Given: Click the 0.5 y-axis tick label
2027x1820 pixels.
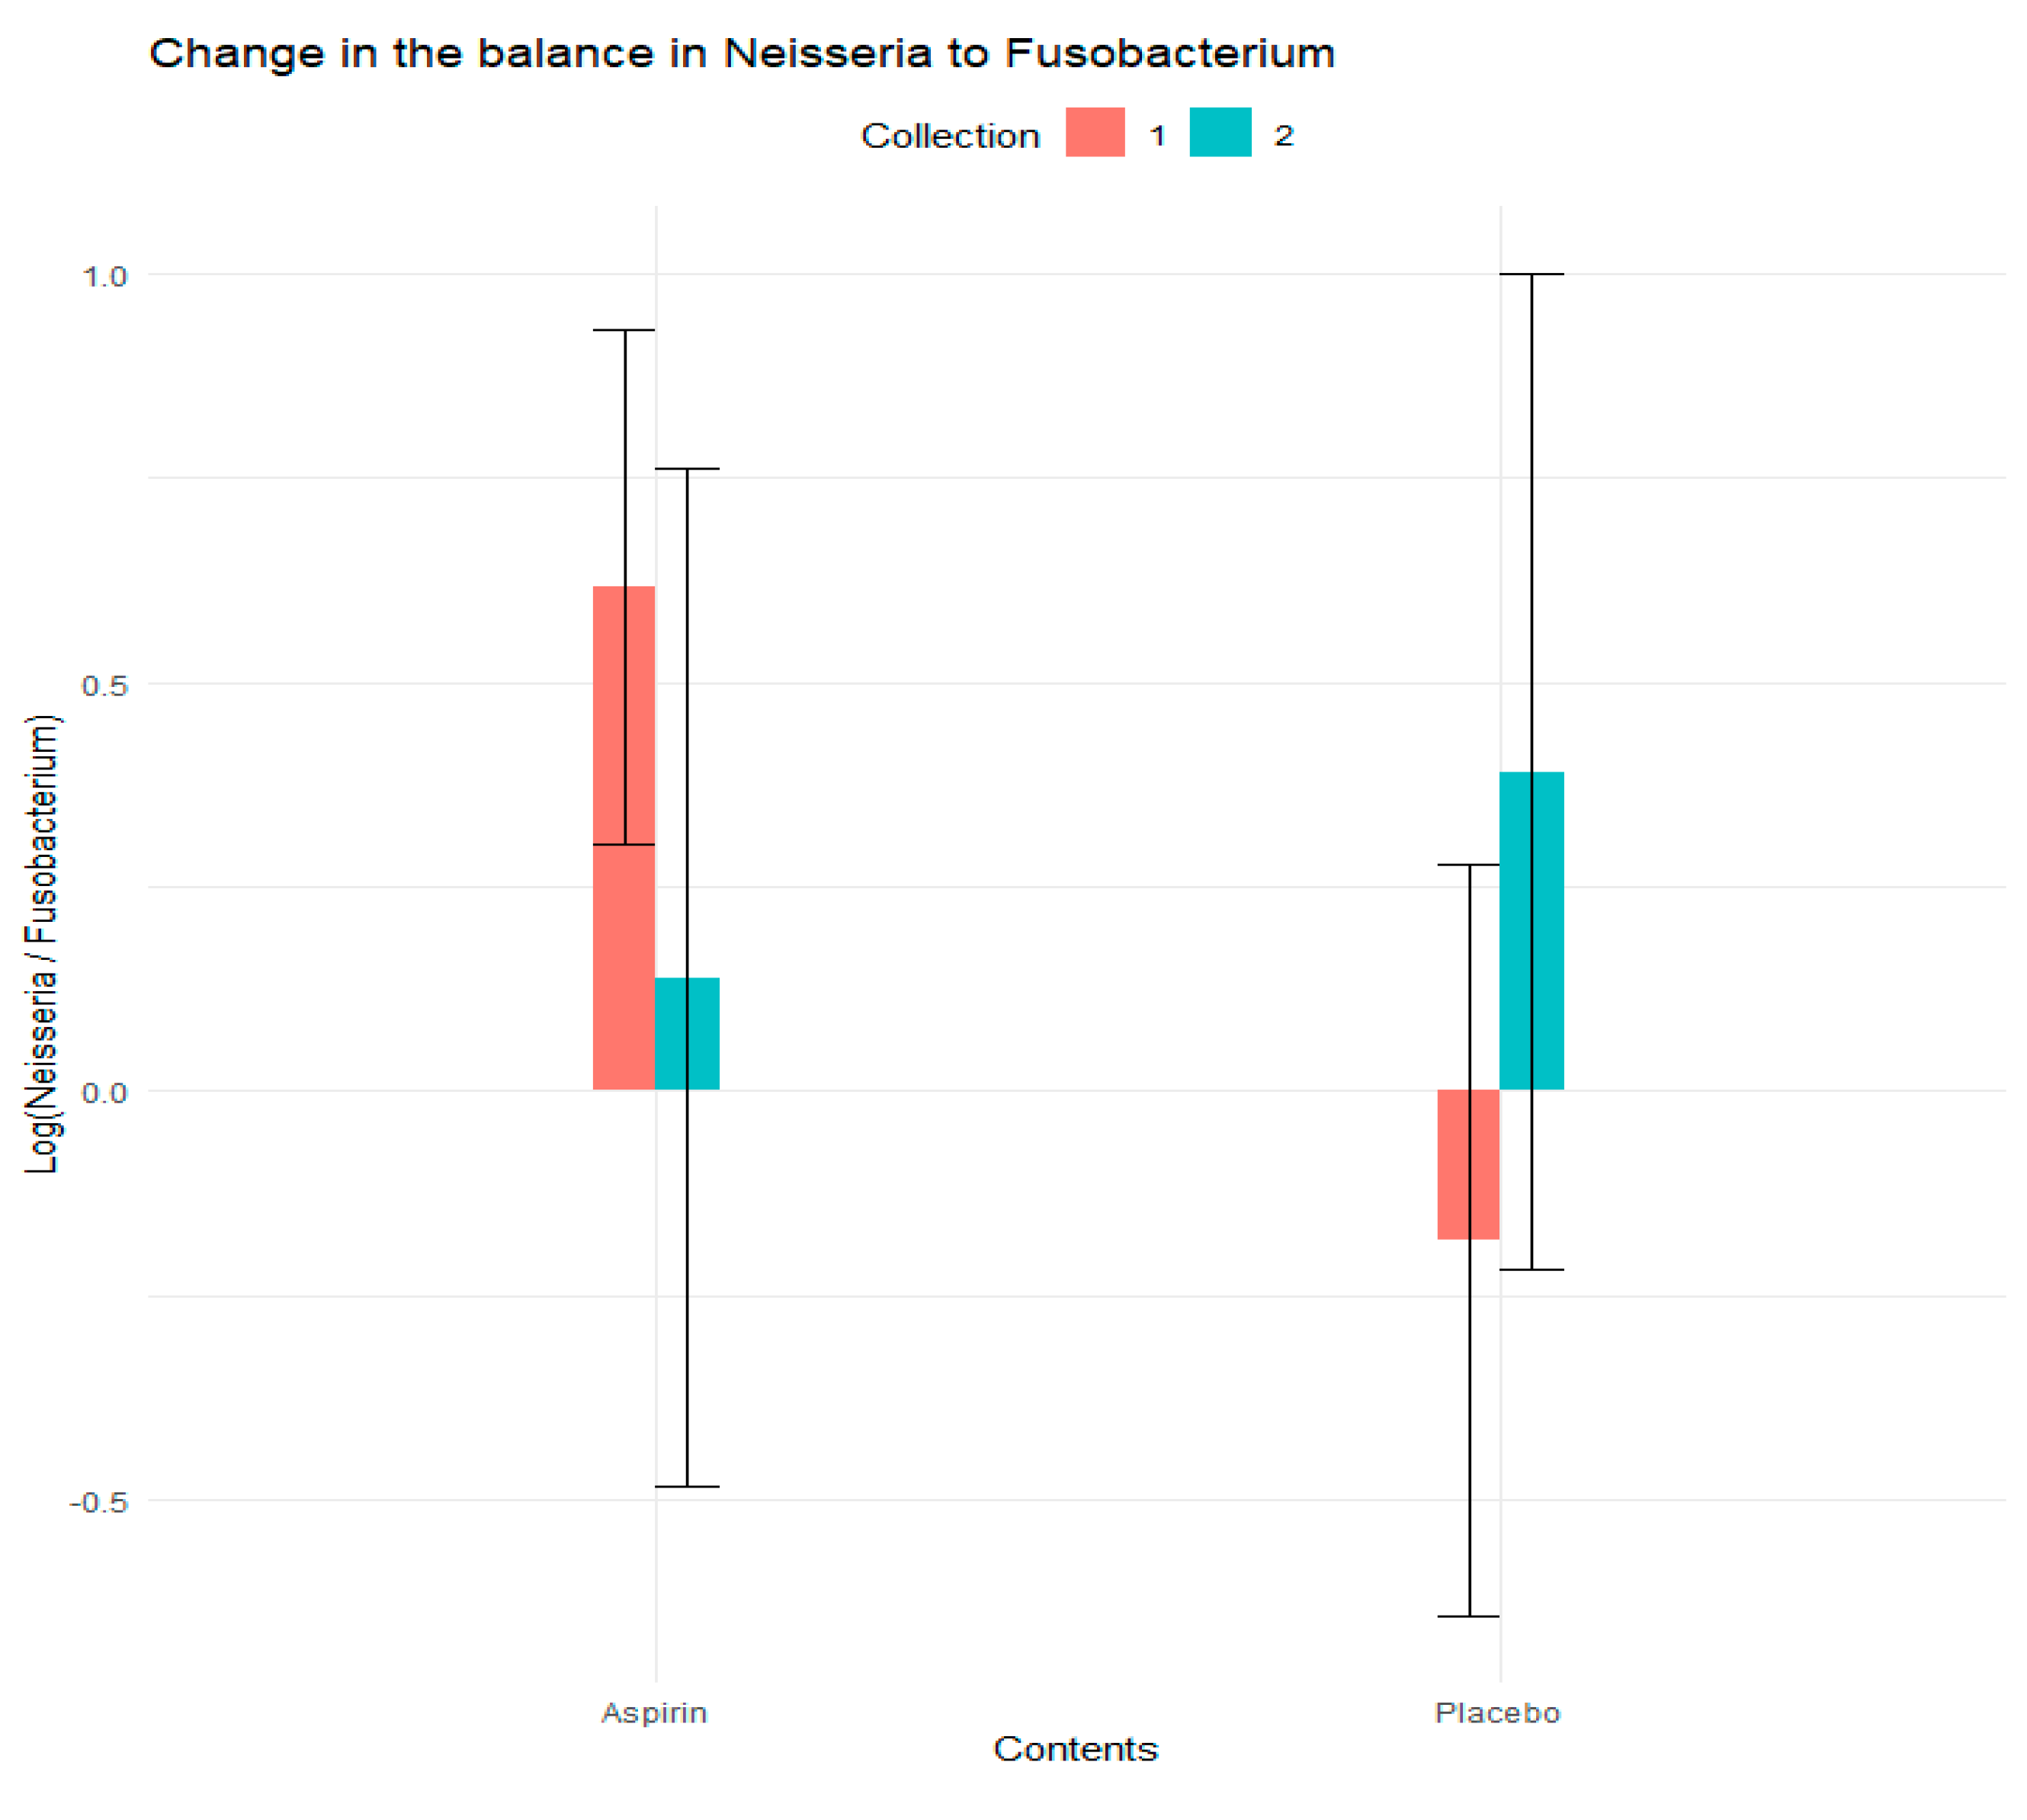Looking at the screenshot, I should [105, 685].
